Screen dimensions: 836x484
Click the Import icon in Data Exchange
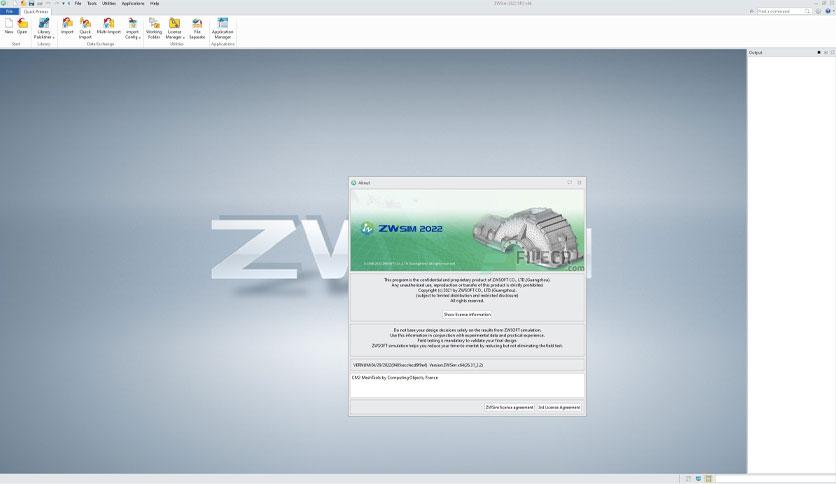(67, 27)
